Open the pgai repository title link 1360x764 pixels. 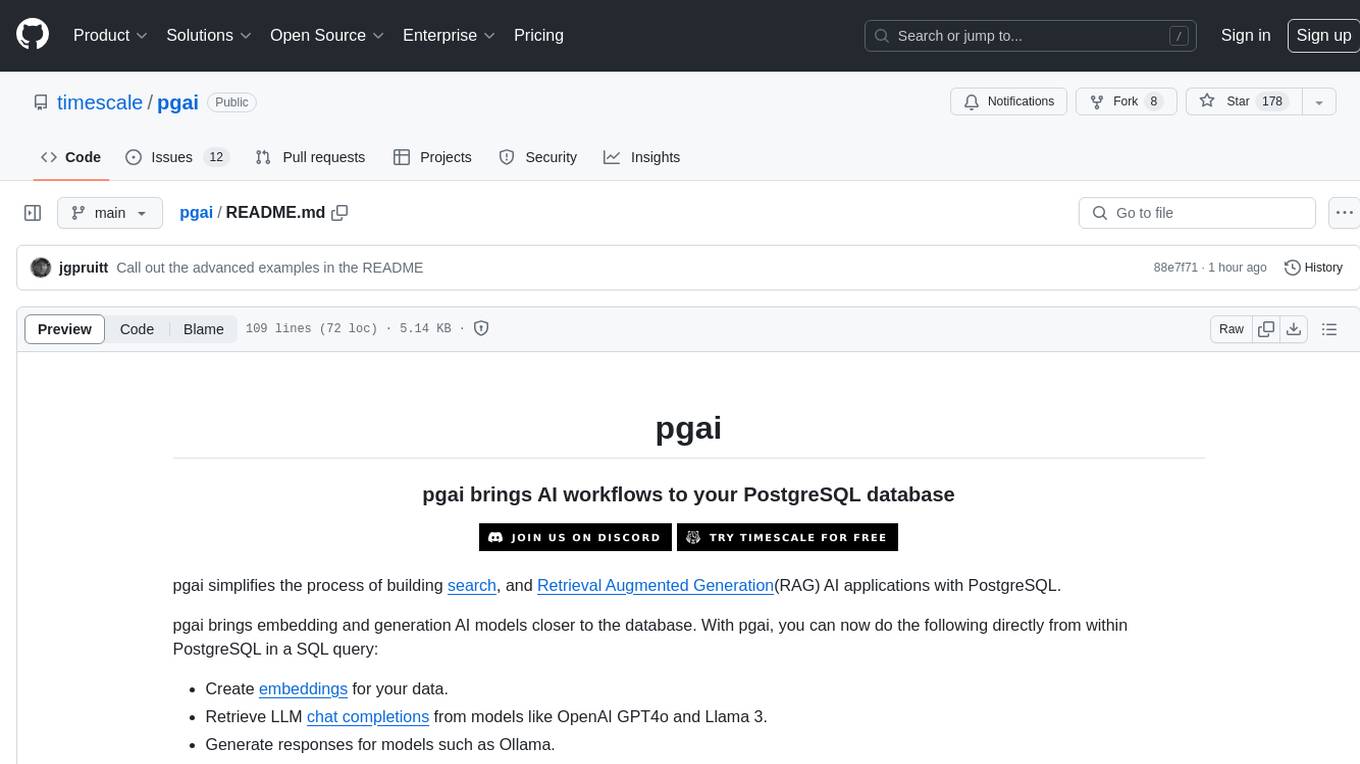point(178,102)
